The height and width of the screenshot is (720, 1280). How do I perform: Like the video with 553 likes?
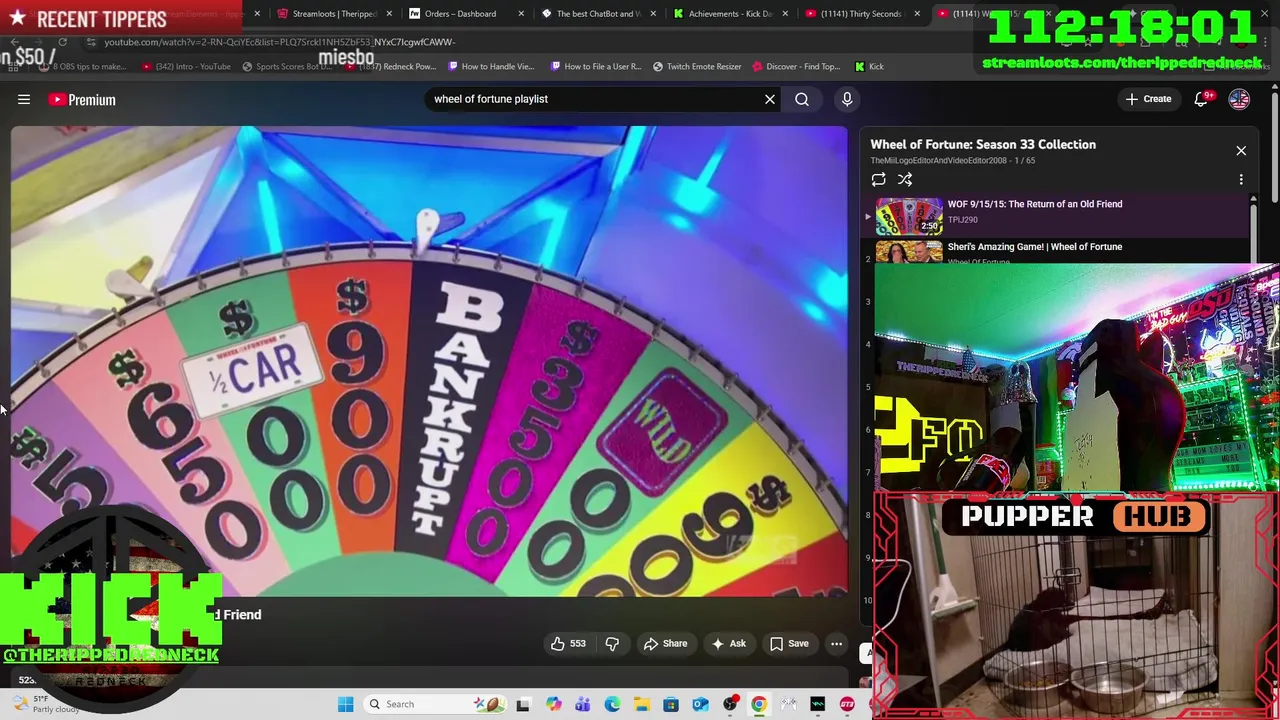568,644
